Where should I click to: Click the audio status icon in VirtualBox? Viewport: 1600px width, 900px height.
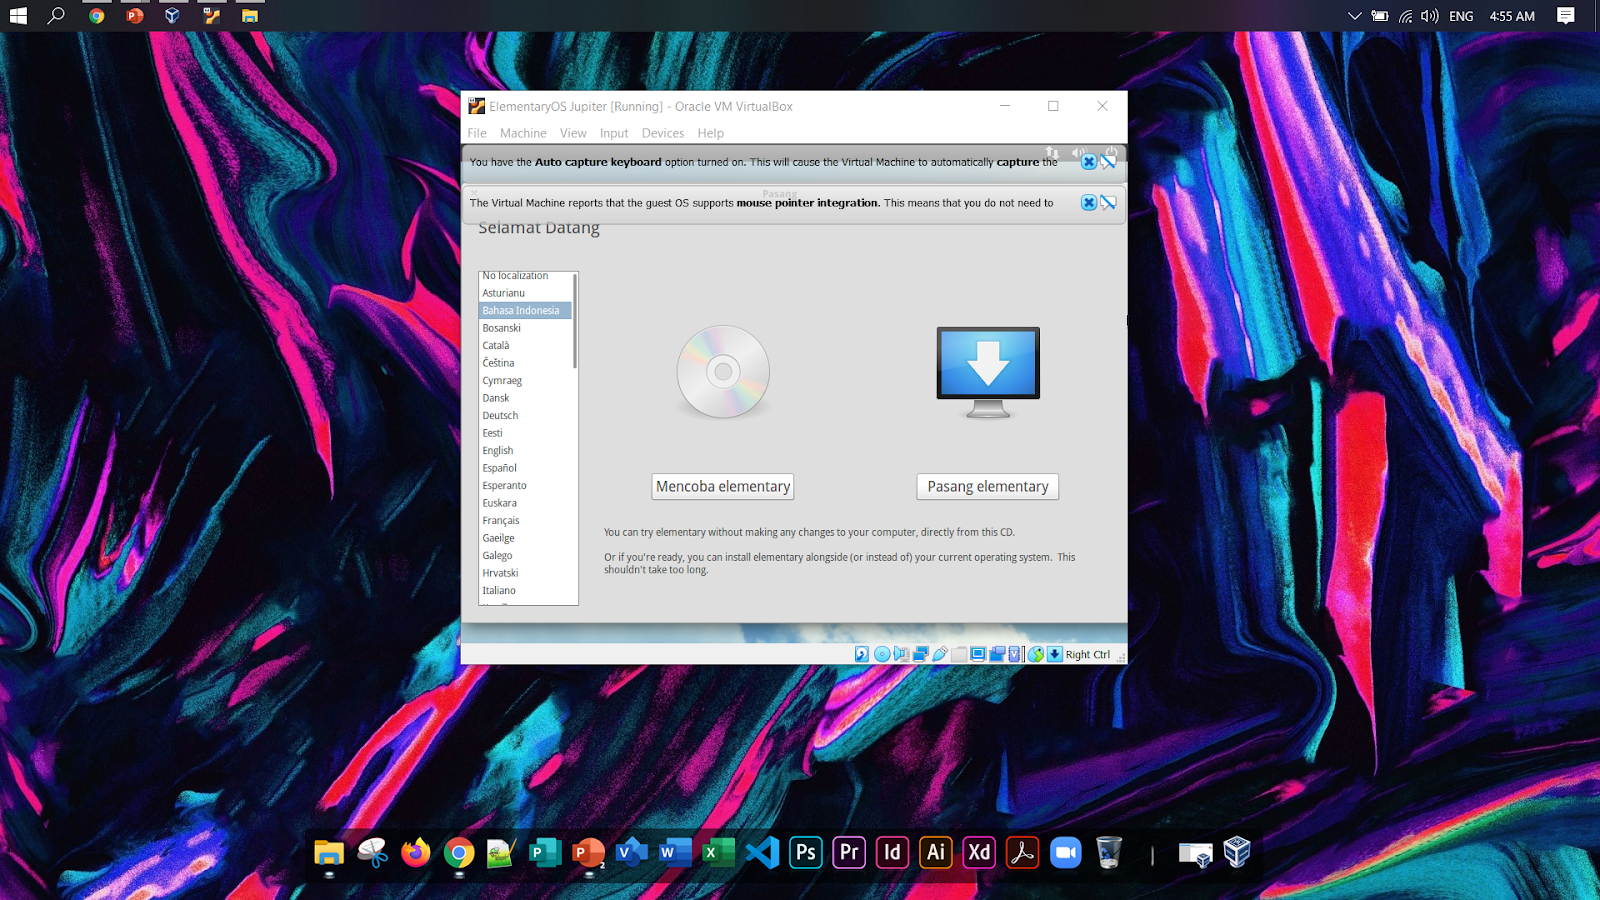902,654
